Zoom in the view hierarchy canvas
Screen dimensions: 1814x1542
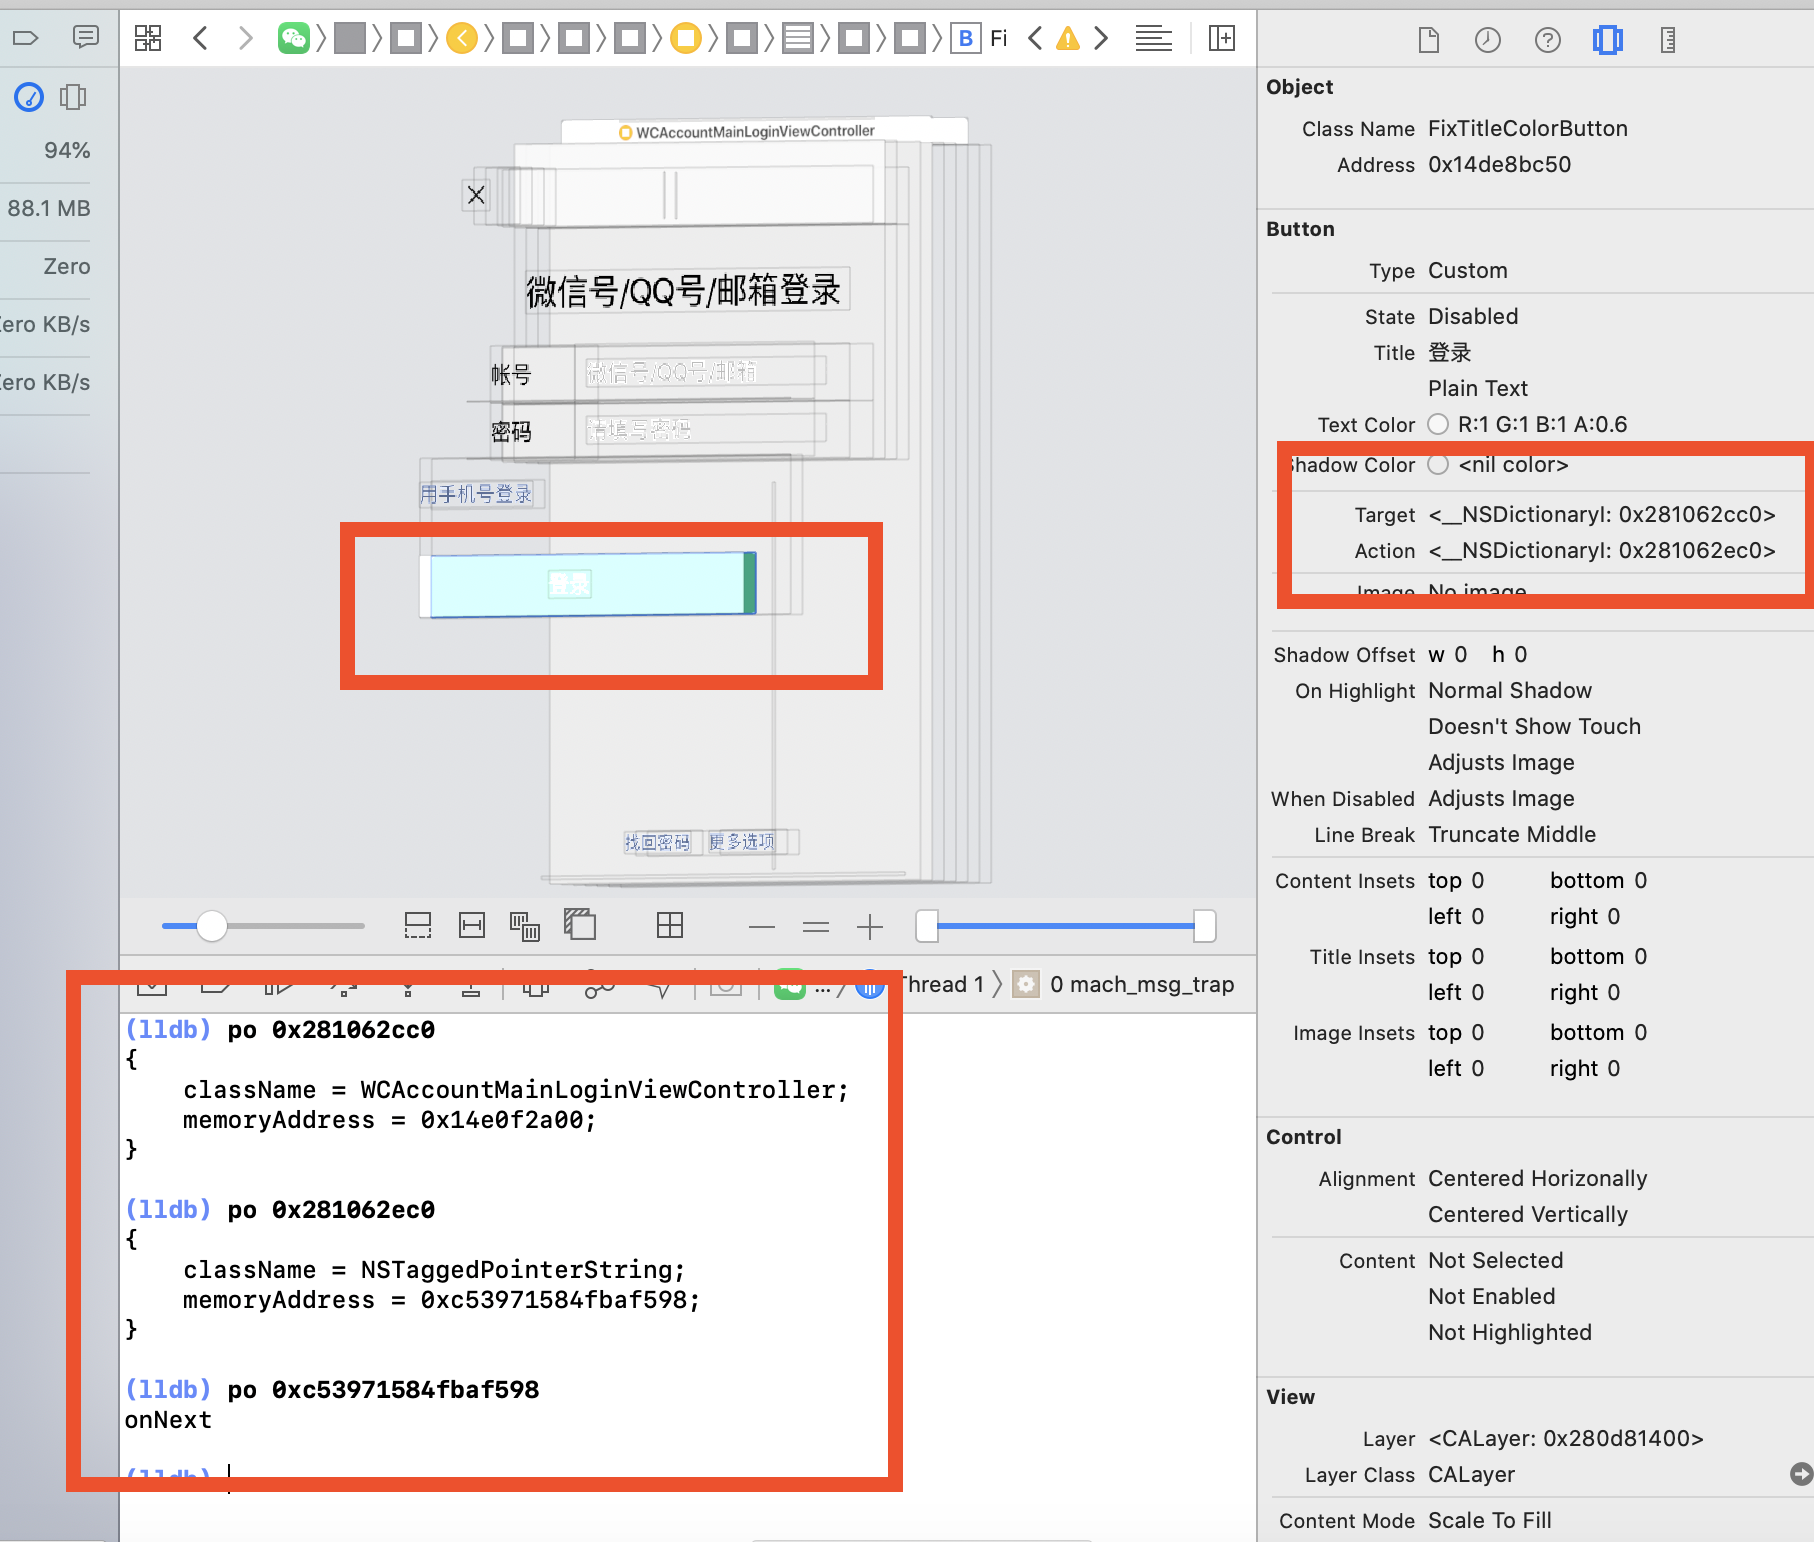(870, 927)
